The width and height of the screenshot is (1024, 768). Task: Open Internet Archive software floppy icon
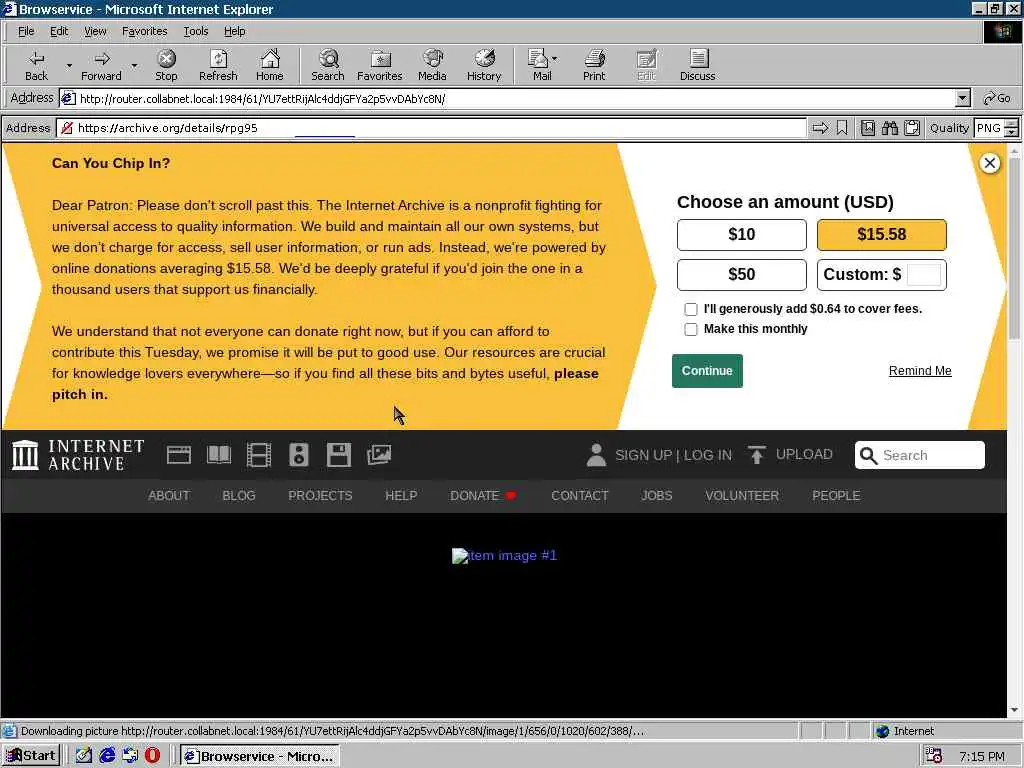339,455
